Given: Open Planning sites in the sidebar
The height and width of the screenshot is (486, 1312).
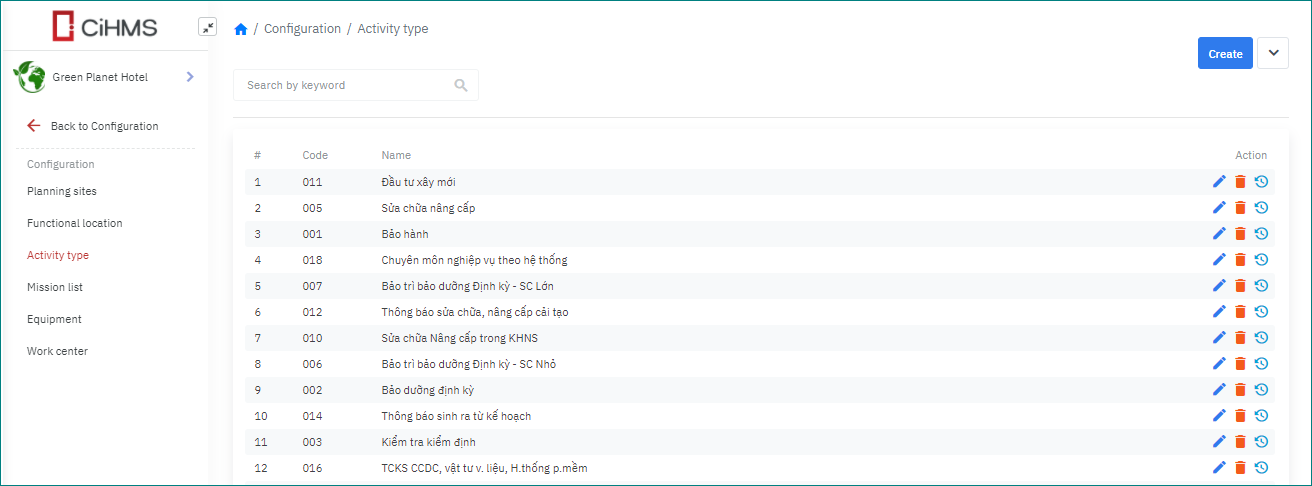Looking at the screenshot, I should tap(62, 191).
